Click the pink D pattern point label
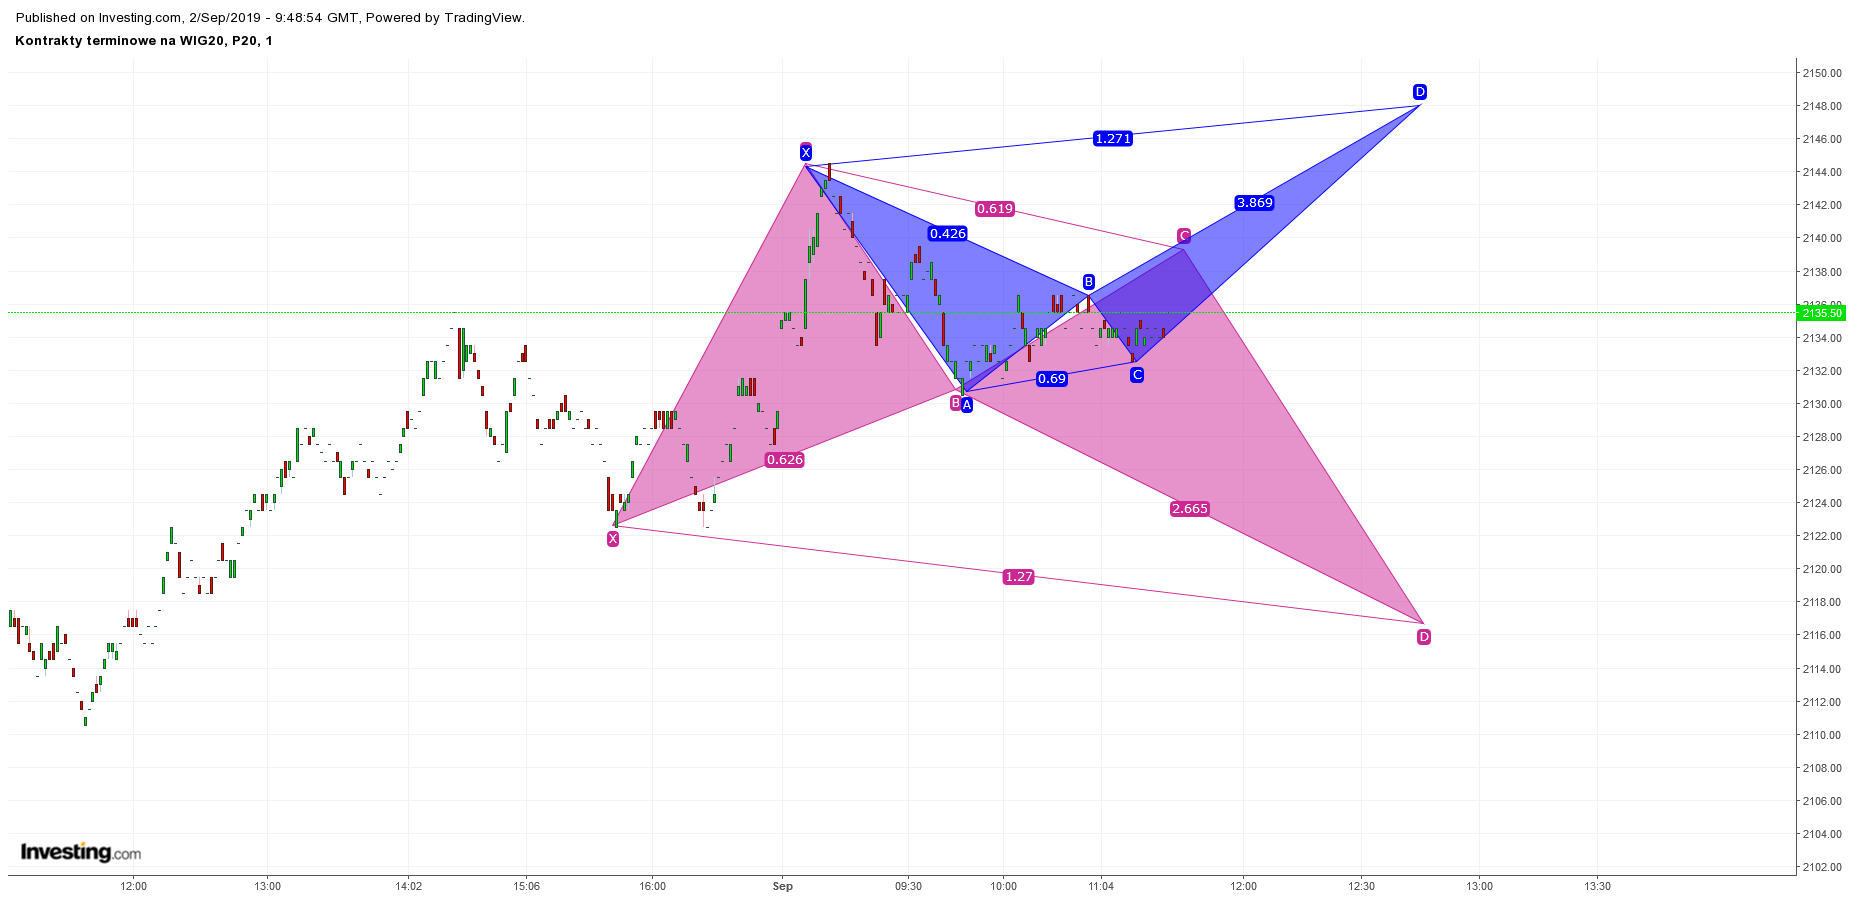The image size is (1853, 899). (x=1424, y=637)
